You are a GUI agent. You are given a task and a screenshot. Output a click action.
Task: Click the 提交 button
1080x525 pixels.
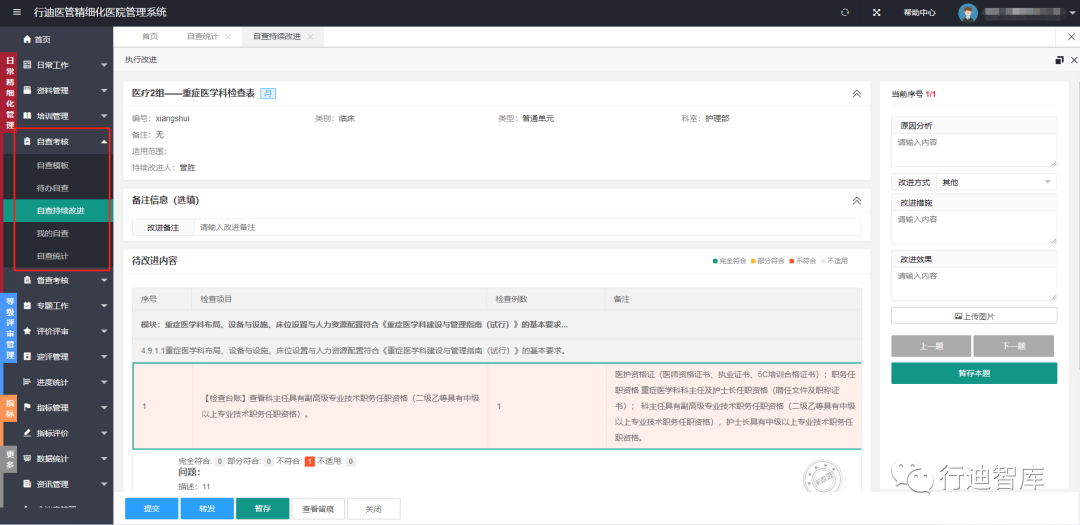coord(152,508)
